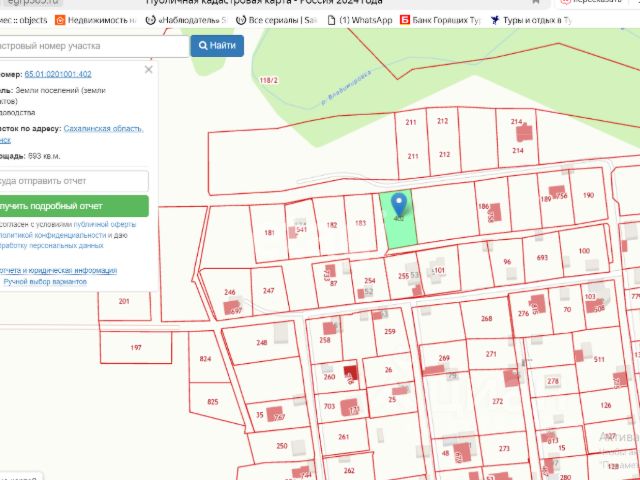The height and width of the screenshot is (480, 640).
Task: Click the cadastral number search field
Action: (x=92, y=46)
